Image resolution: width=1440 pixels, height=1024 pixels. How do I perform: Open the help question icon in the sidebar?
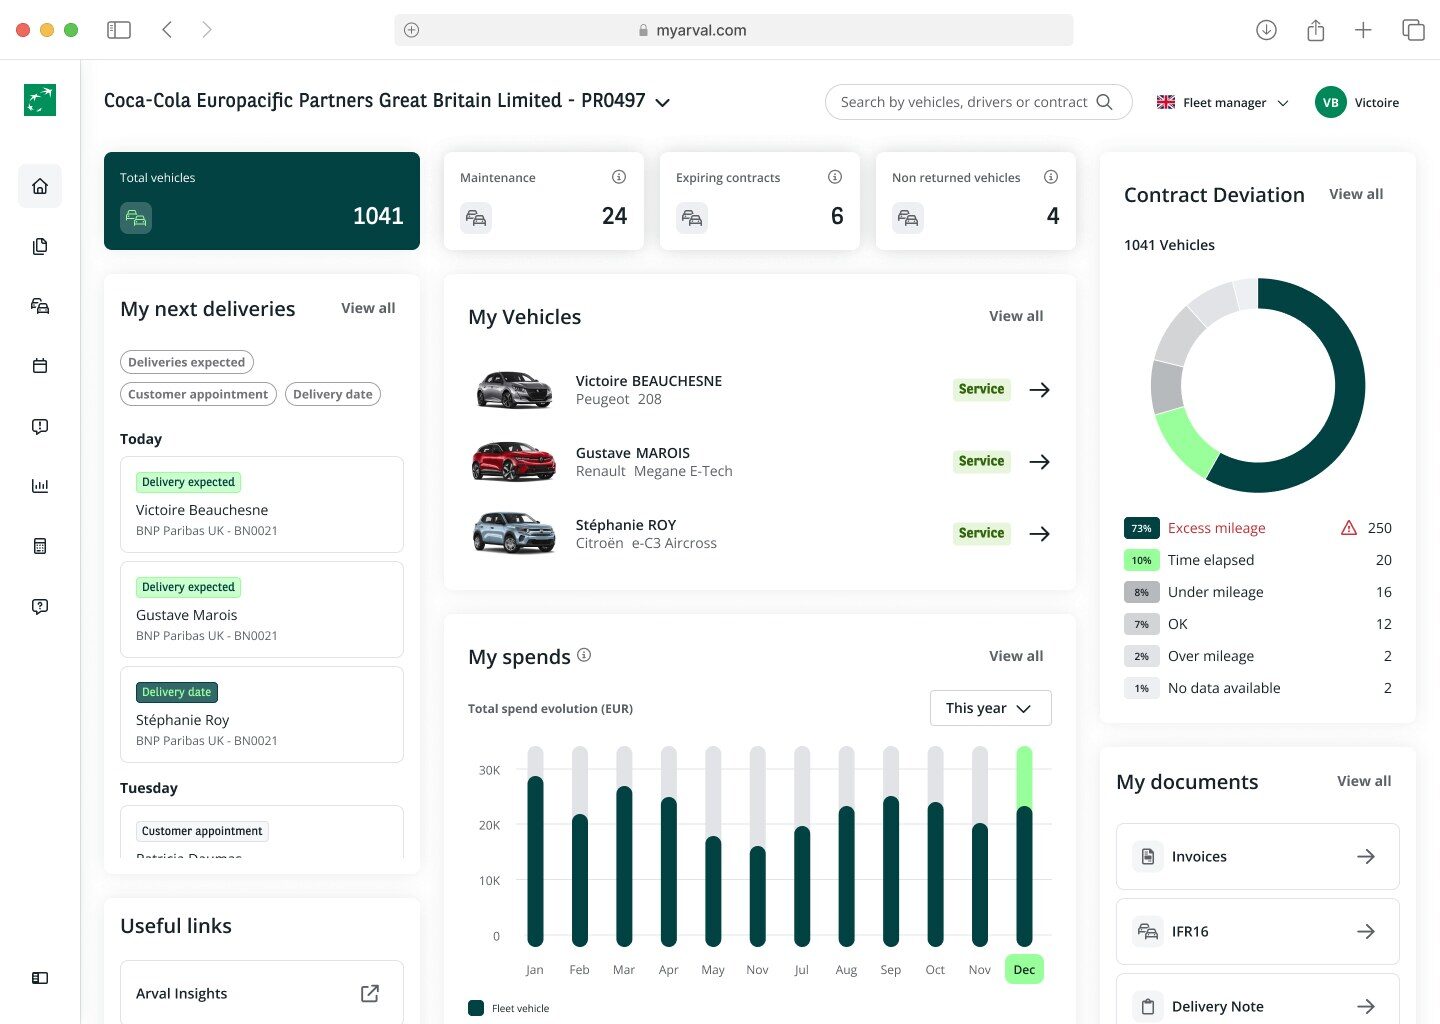(40, 606)
